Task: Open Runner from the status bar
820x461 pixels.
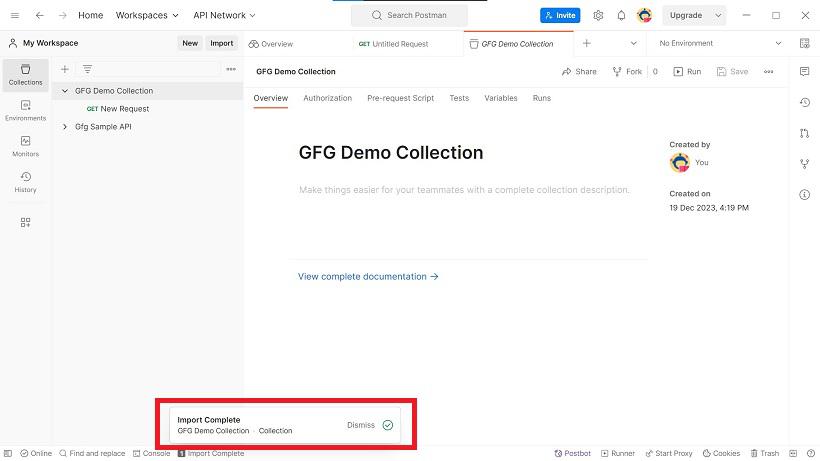Action: point(618,453)
